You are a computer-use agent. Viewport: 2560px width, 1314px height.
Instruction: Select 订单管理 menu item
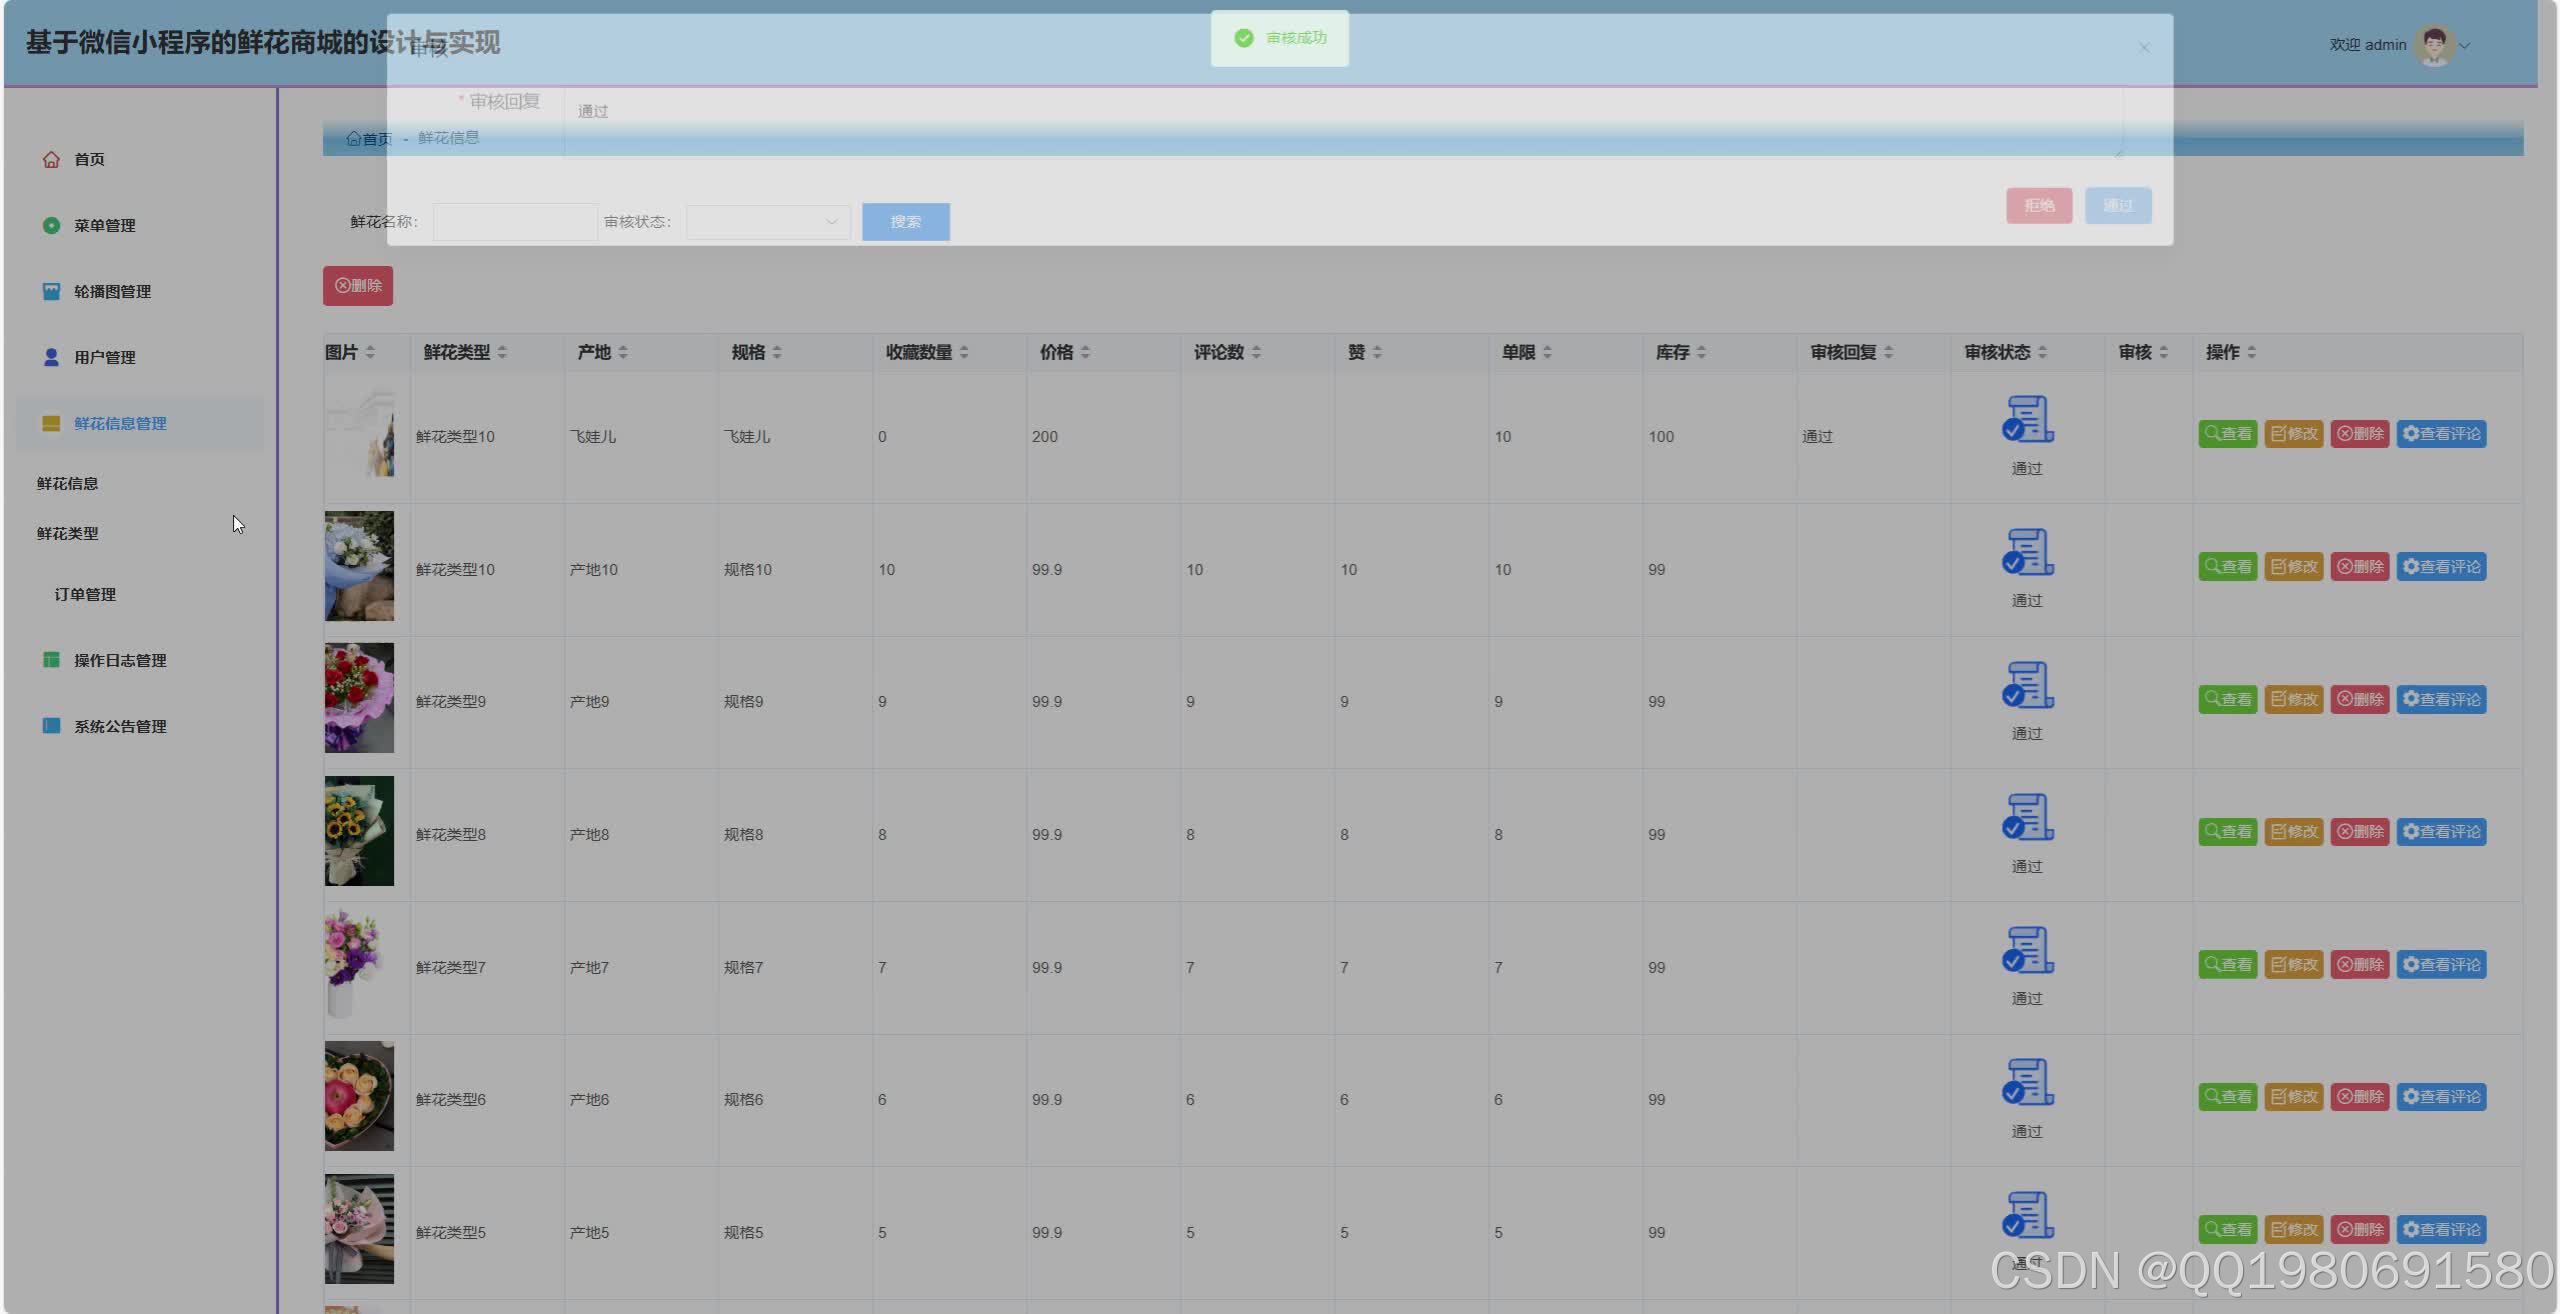coord(85,594)
